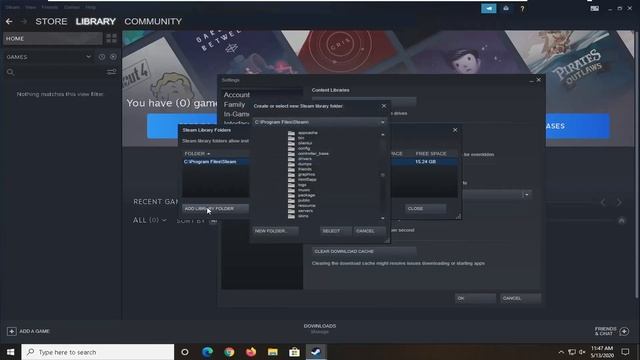Open Google Chrome from taskbar
Screen dimensions: 640x360
point(229,351)
